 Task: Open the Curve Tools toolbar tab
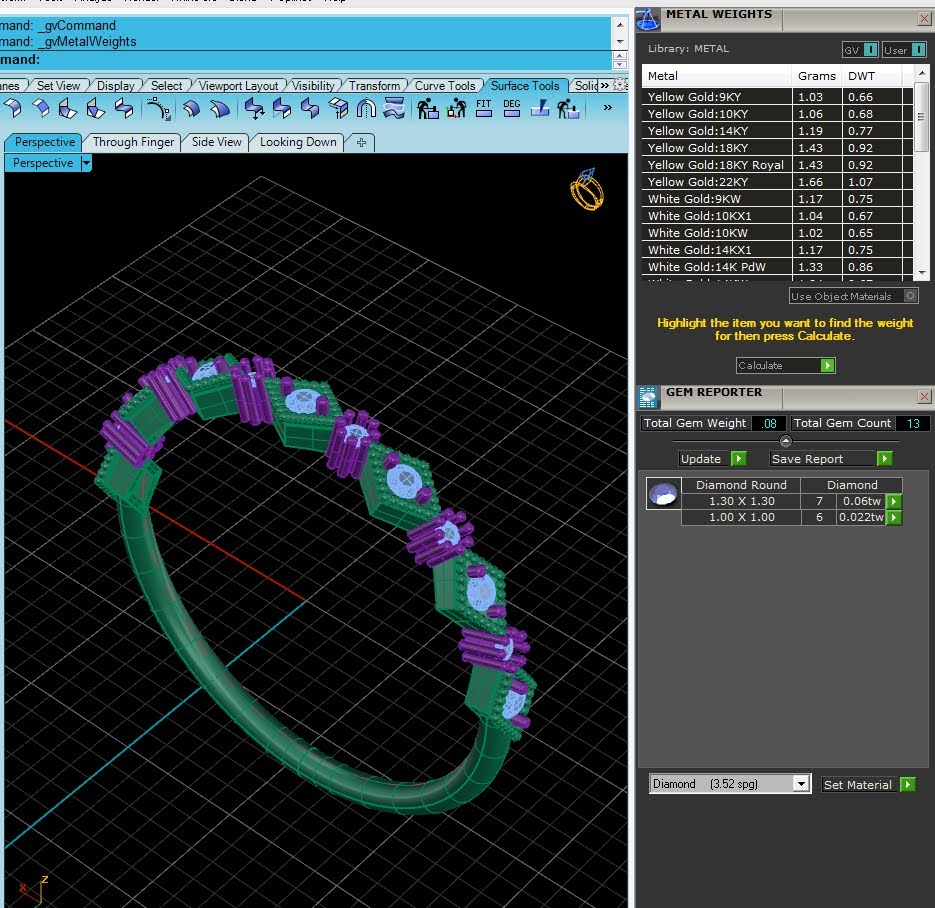click(x=445, y=86)
